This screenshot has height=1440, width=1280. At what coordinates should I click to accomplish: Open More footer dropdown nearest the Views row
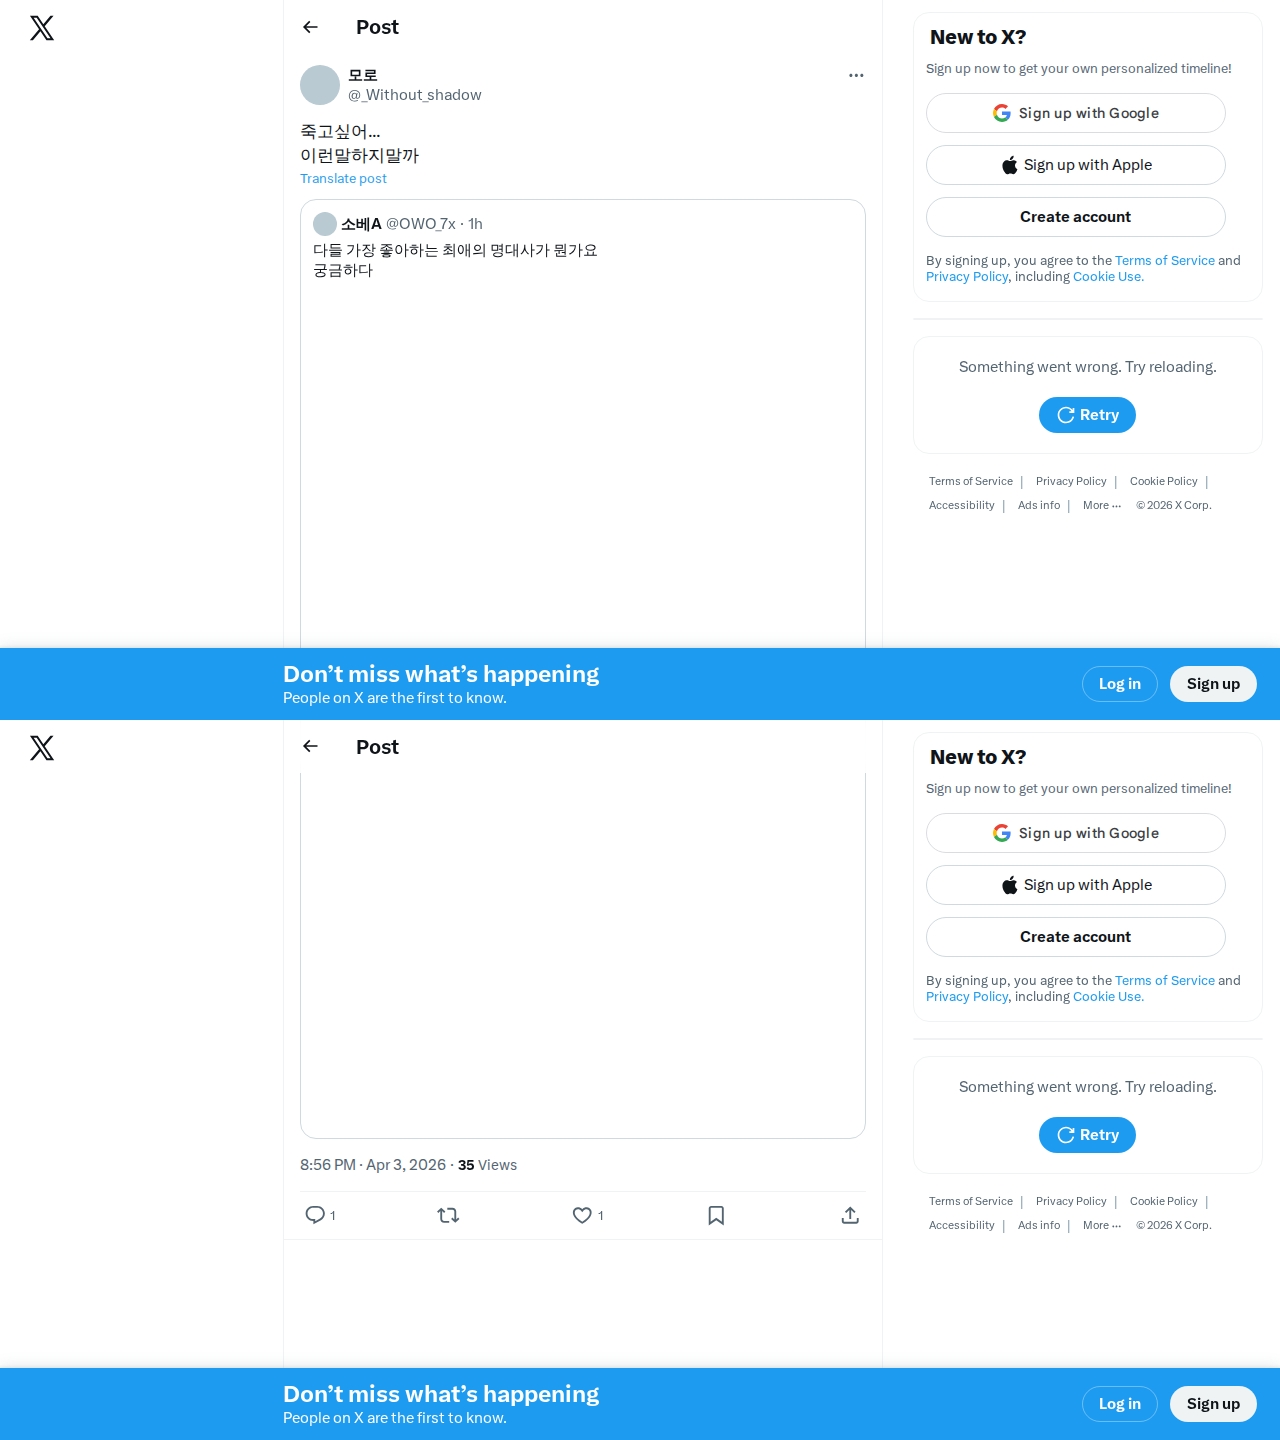click(x=1102, y=1225)
